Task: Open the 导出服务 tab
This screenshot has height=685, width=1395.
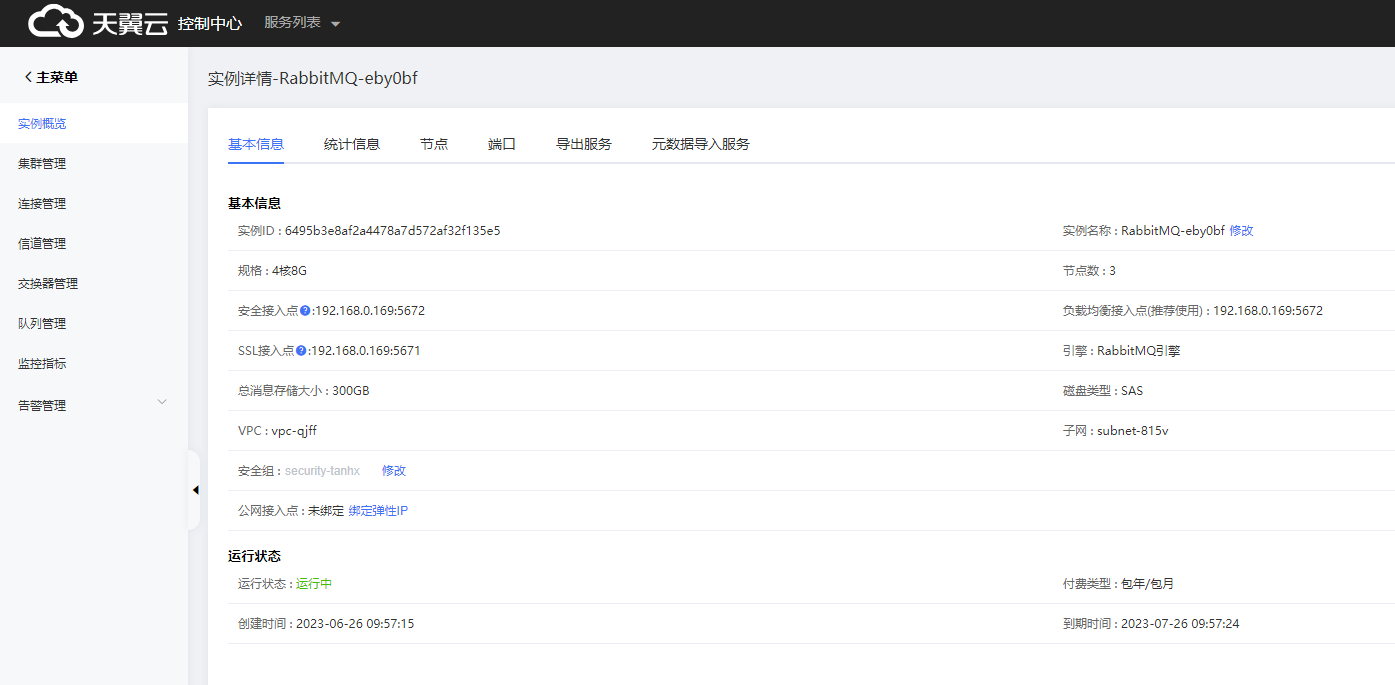Action: [584, 144]
